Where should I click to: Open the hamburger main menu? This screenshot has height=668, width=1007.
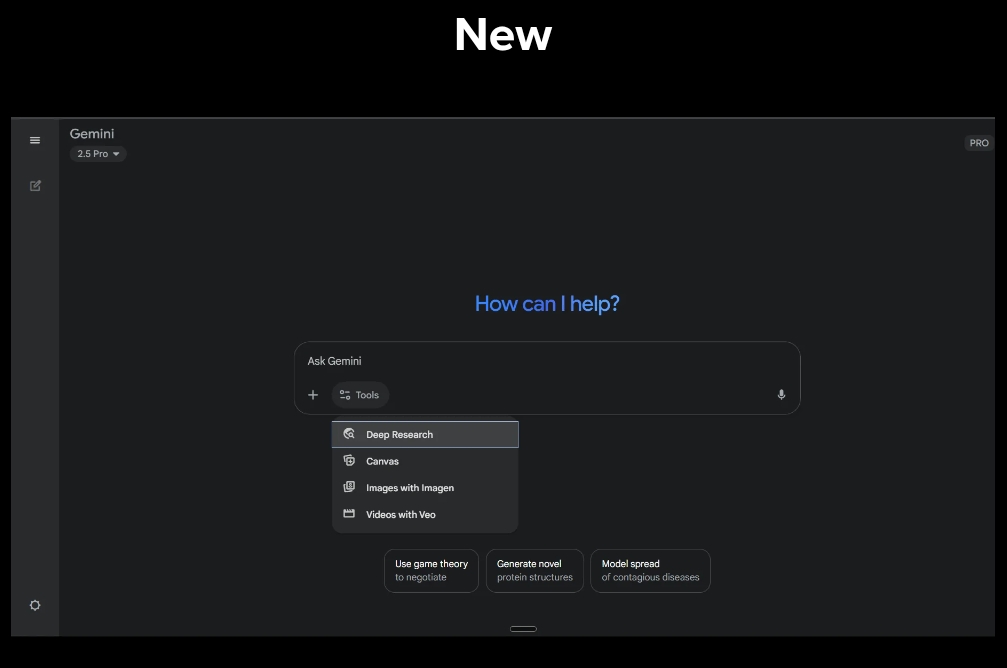pos(35,141)
